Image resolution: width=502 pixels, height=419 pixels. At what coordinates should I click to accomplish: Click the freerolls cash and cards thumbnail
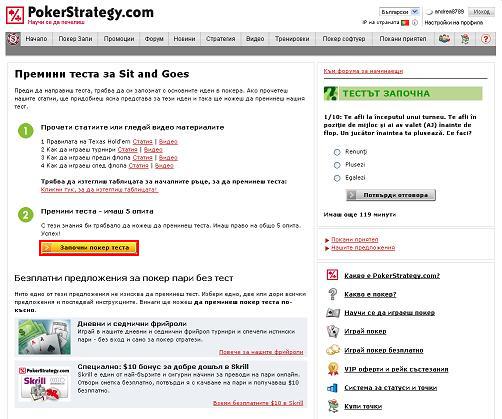click(44, 337)
